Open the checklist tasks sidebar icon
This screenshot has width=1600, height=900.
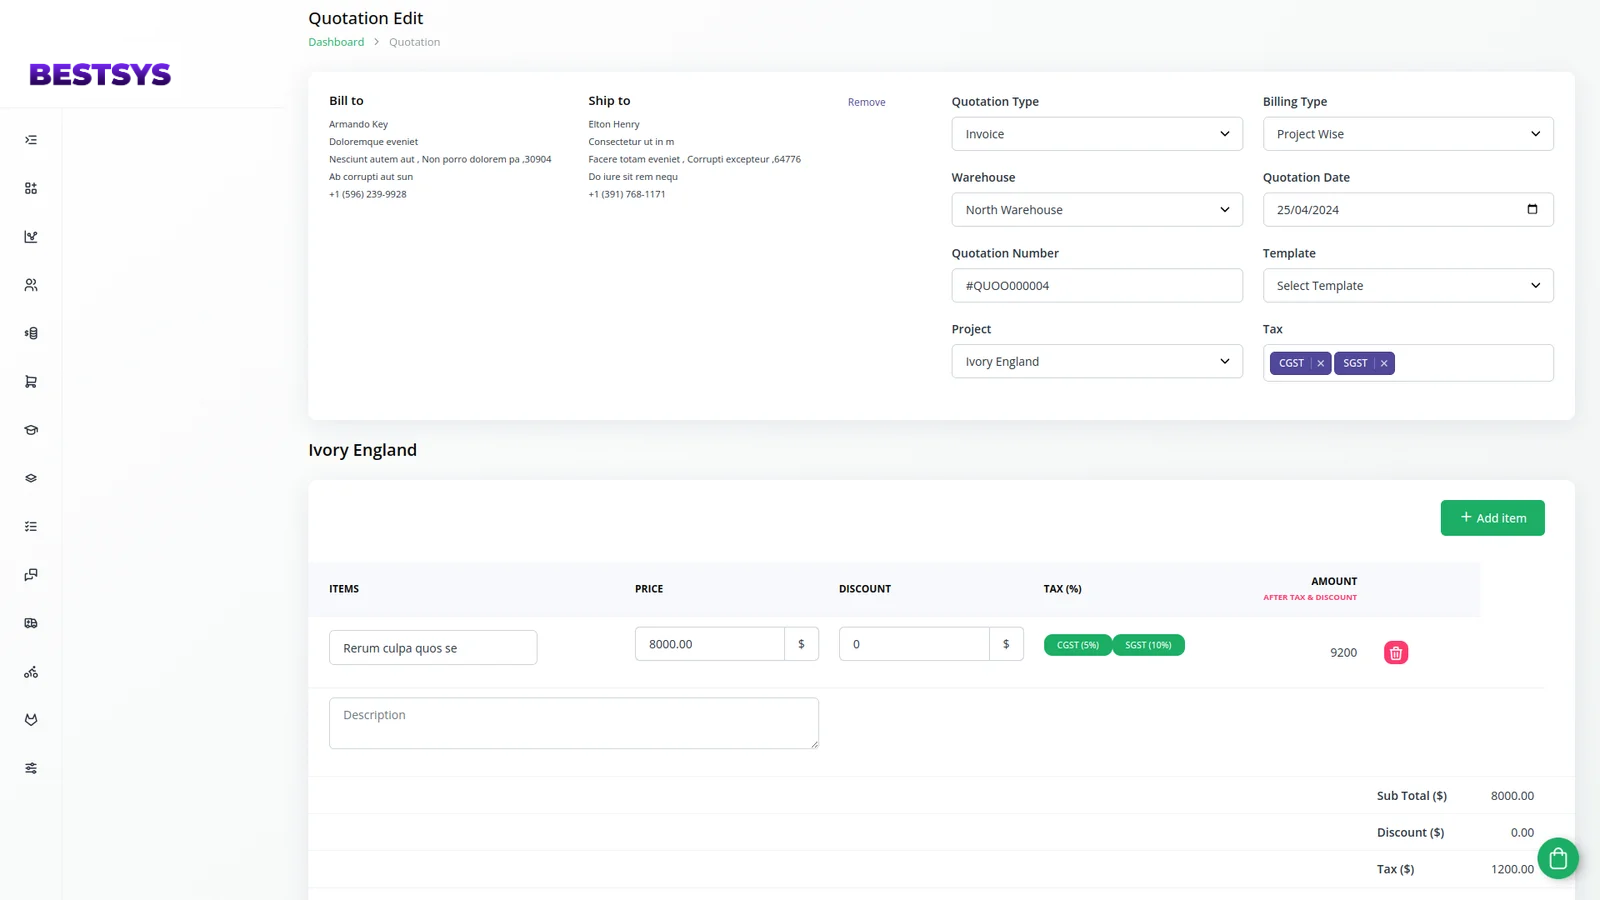tap(31, 526)
